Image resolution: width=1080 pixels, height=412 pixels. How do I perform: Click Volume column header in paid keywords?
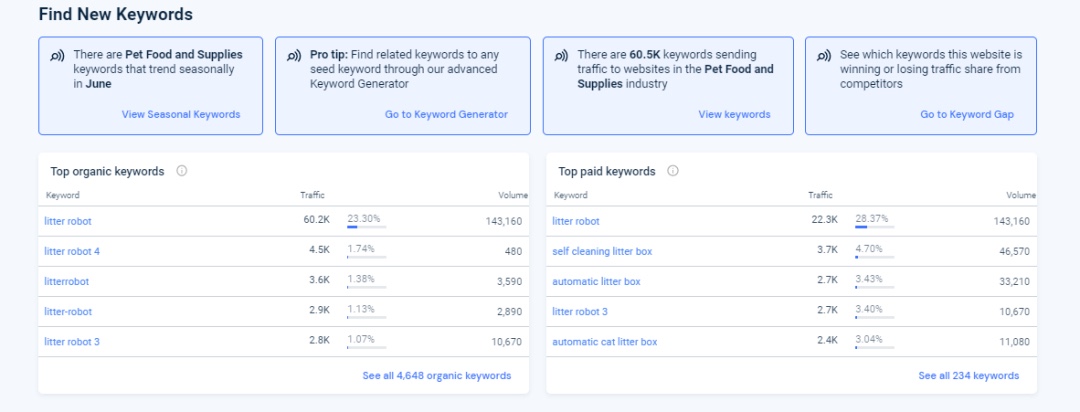pos(1020,195)
